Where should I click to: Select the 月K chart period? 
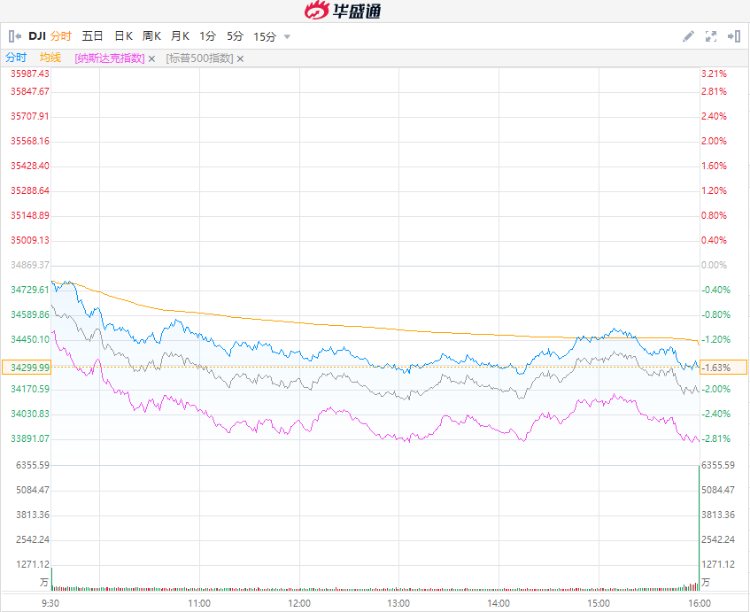click(180, 36)
